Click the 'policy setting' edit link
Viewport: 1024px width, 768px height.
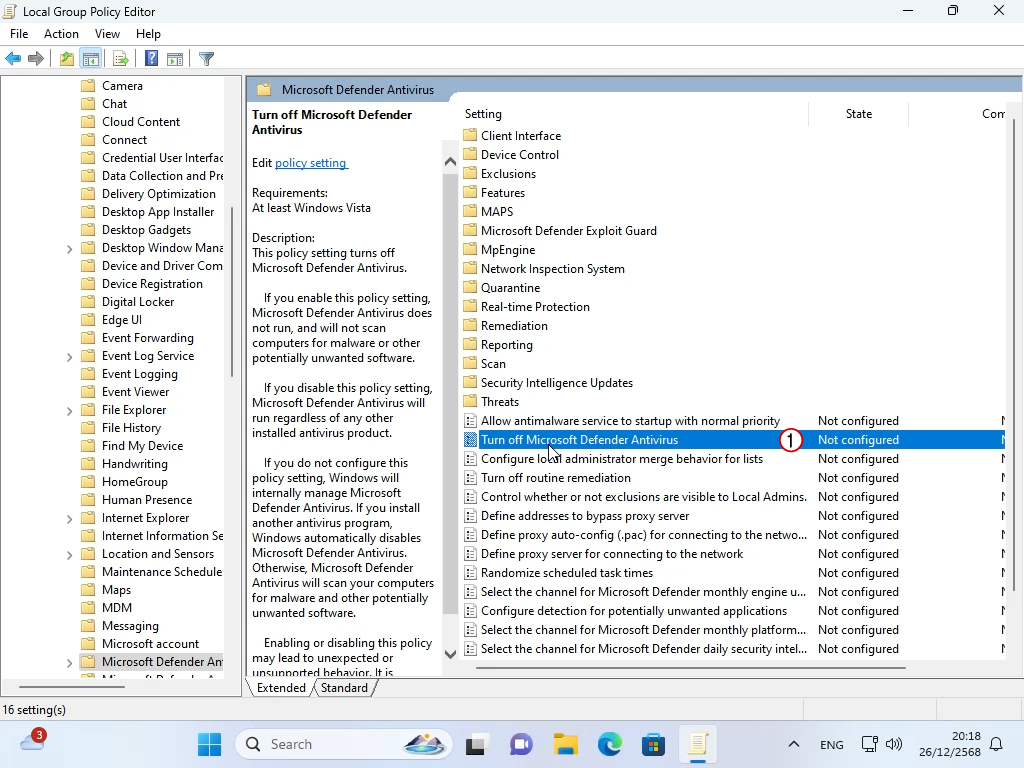coord(310,163)
